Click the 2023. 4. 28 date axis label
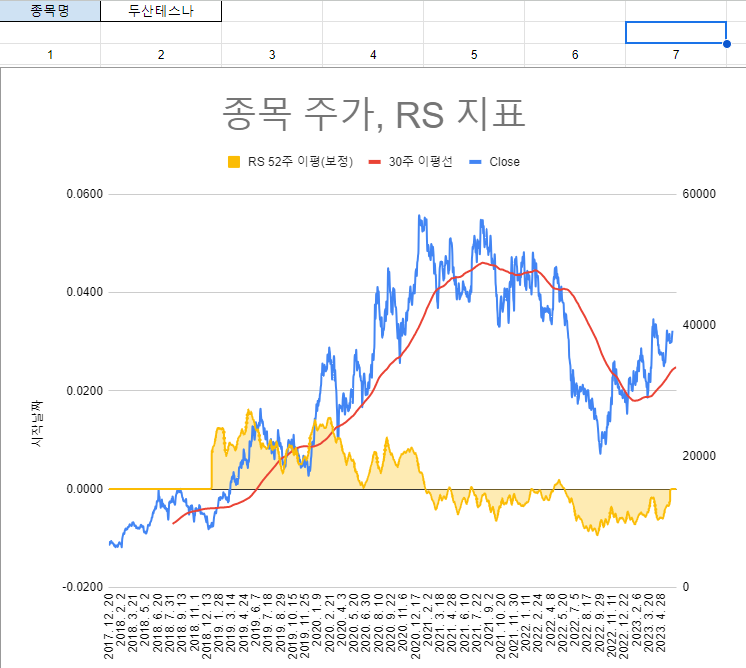The image size is (746, 668). pyautogui.click(x=661, y=623)
